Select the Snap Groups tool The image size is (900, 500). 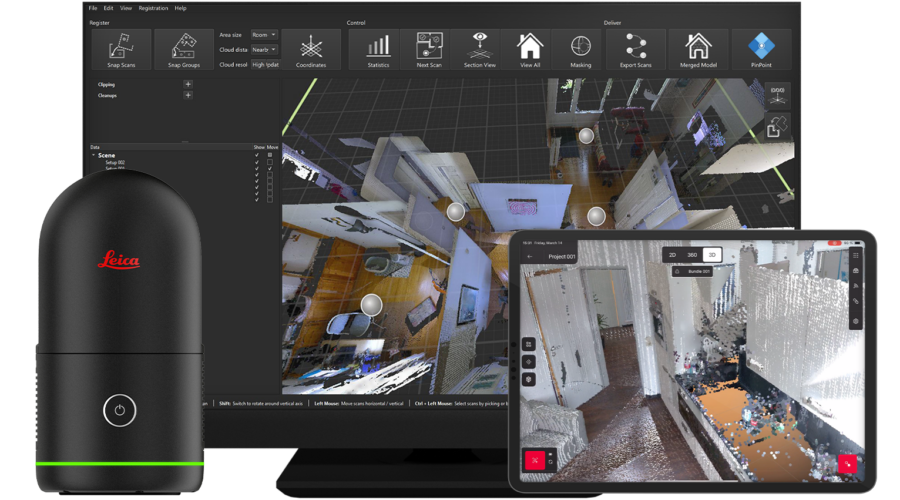pos(182,49)
